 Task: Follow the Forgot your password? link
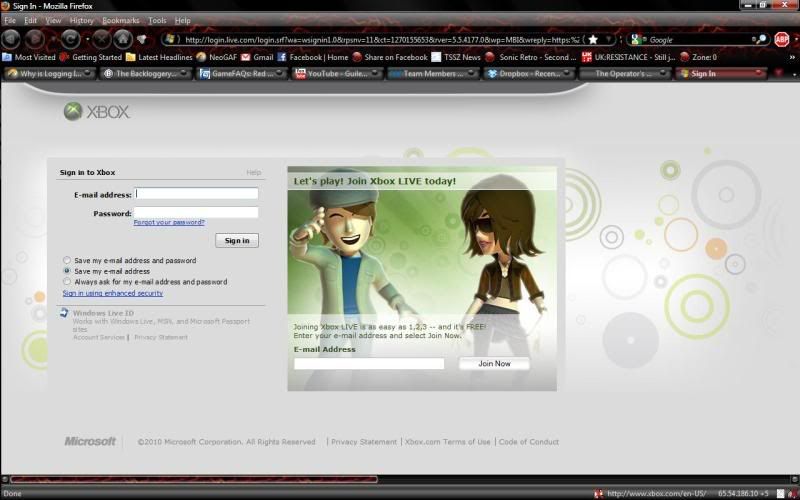[169, 222]
